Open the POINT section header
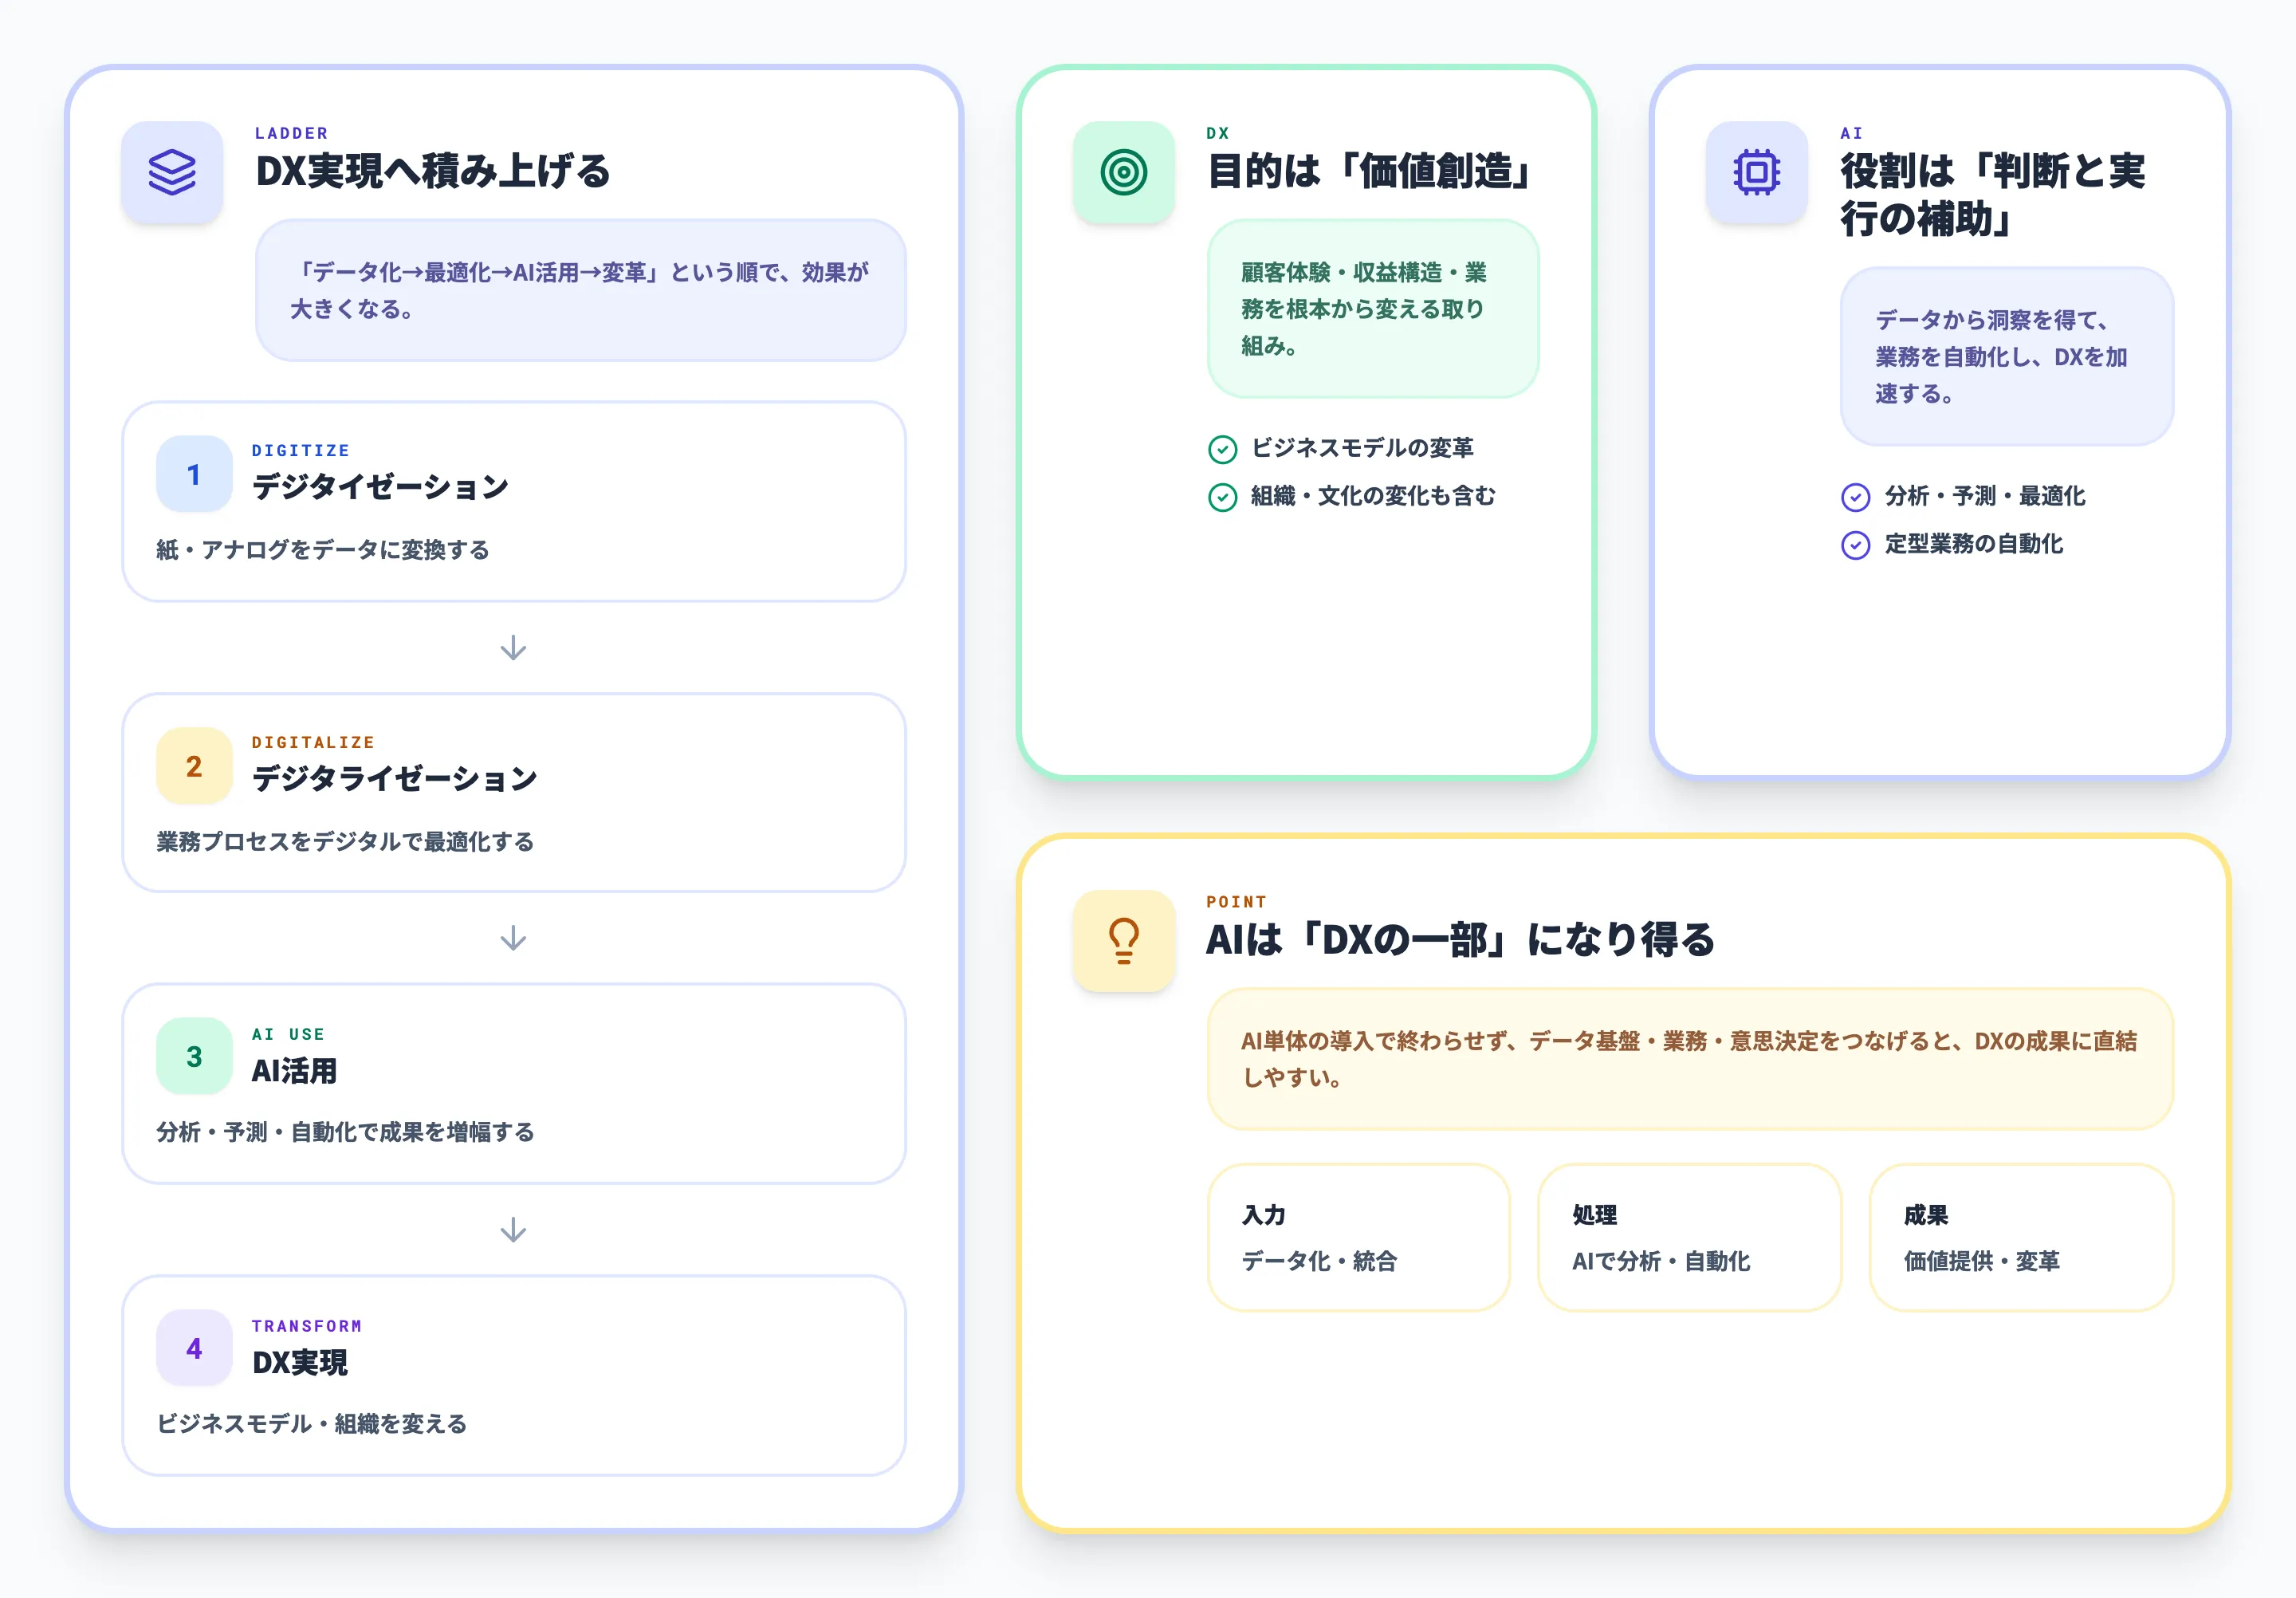 1236,901
